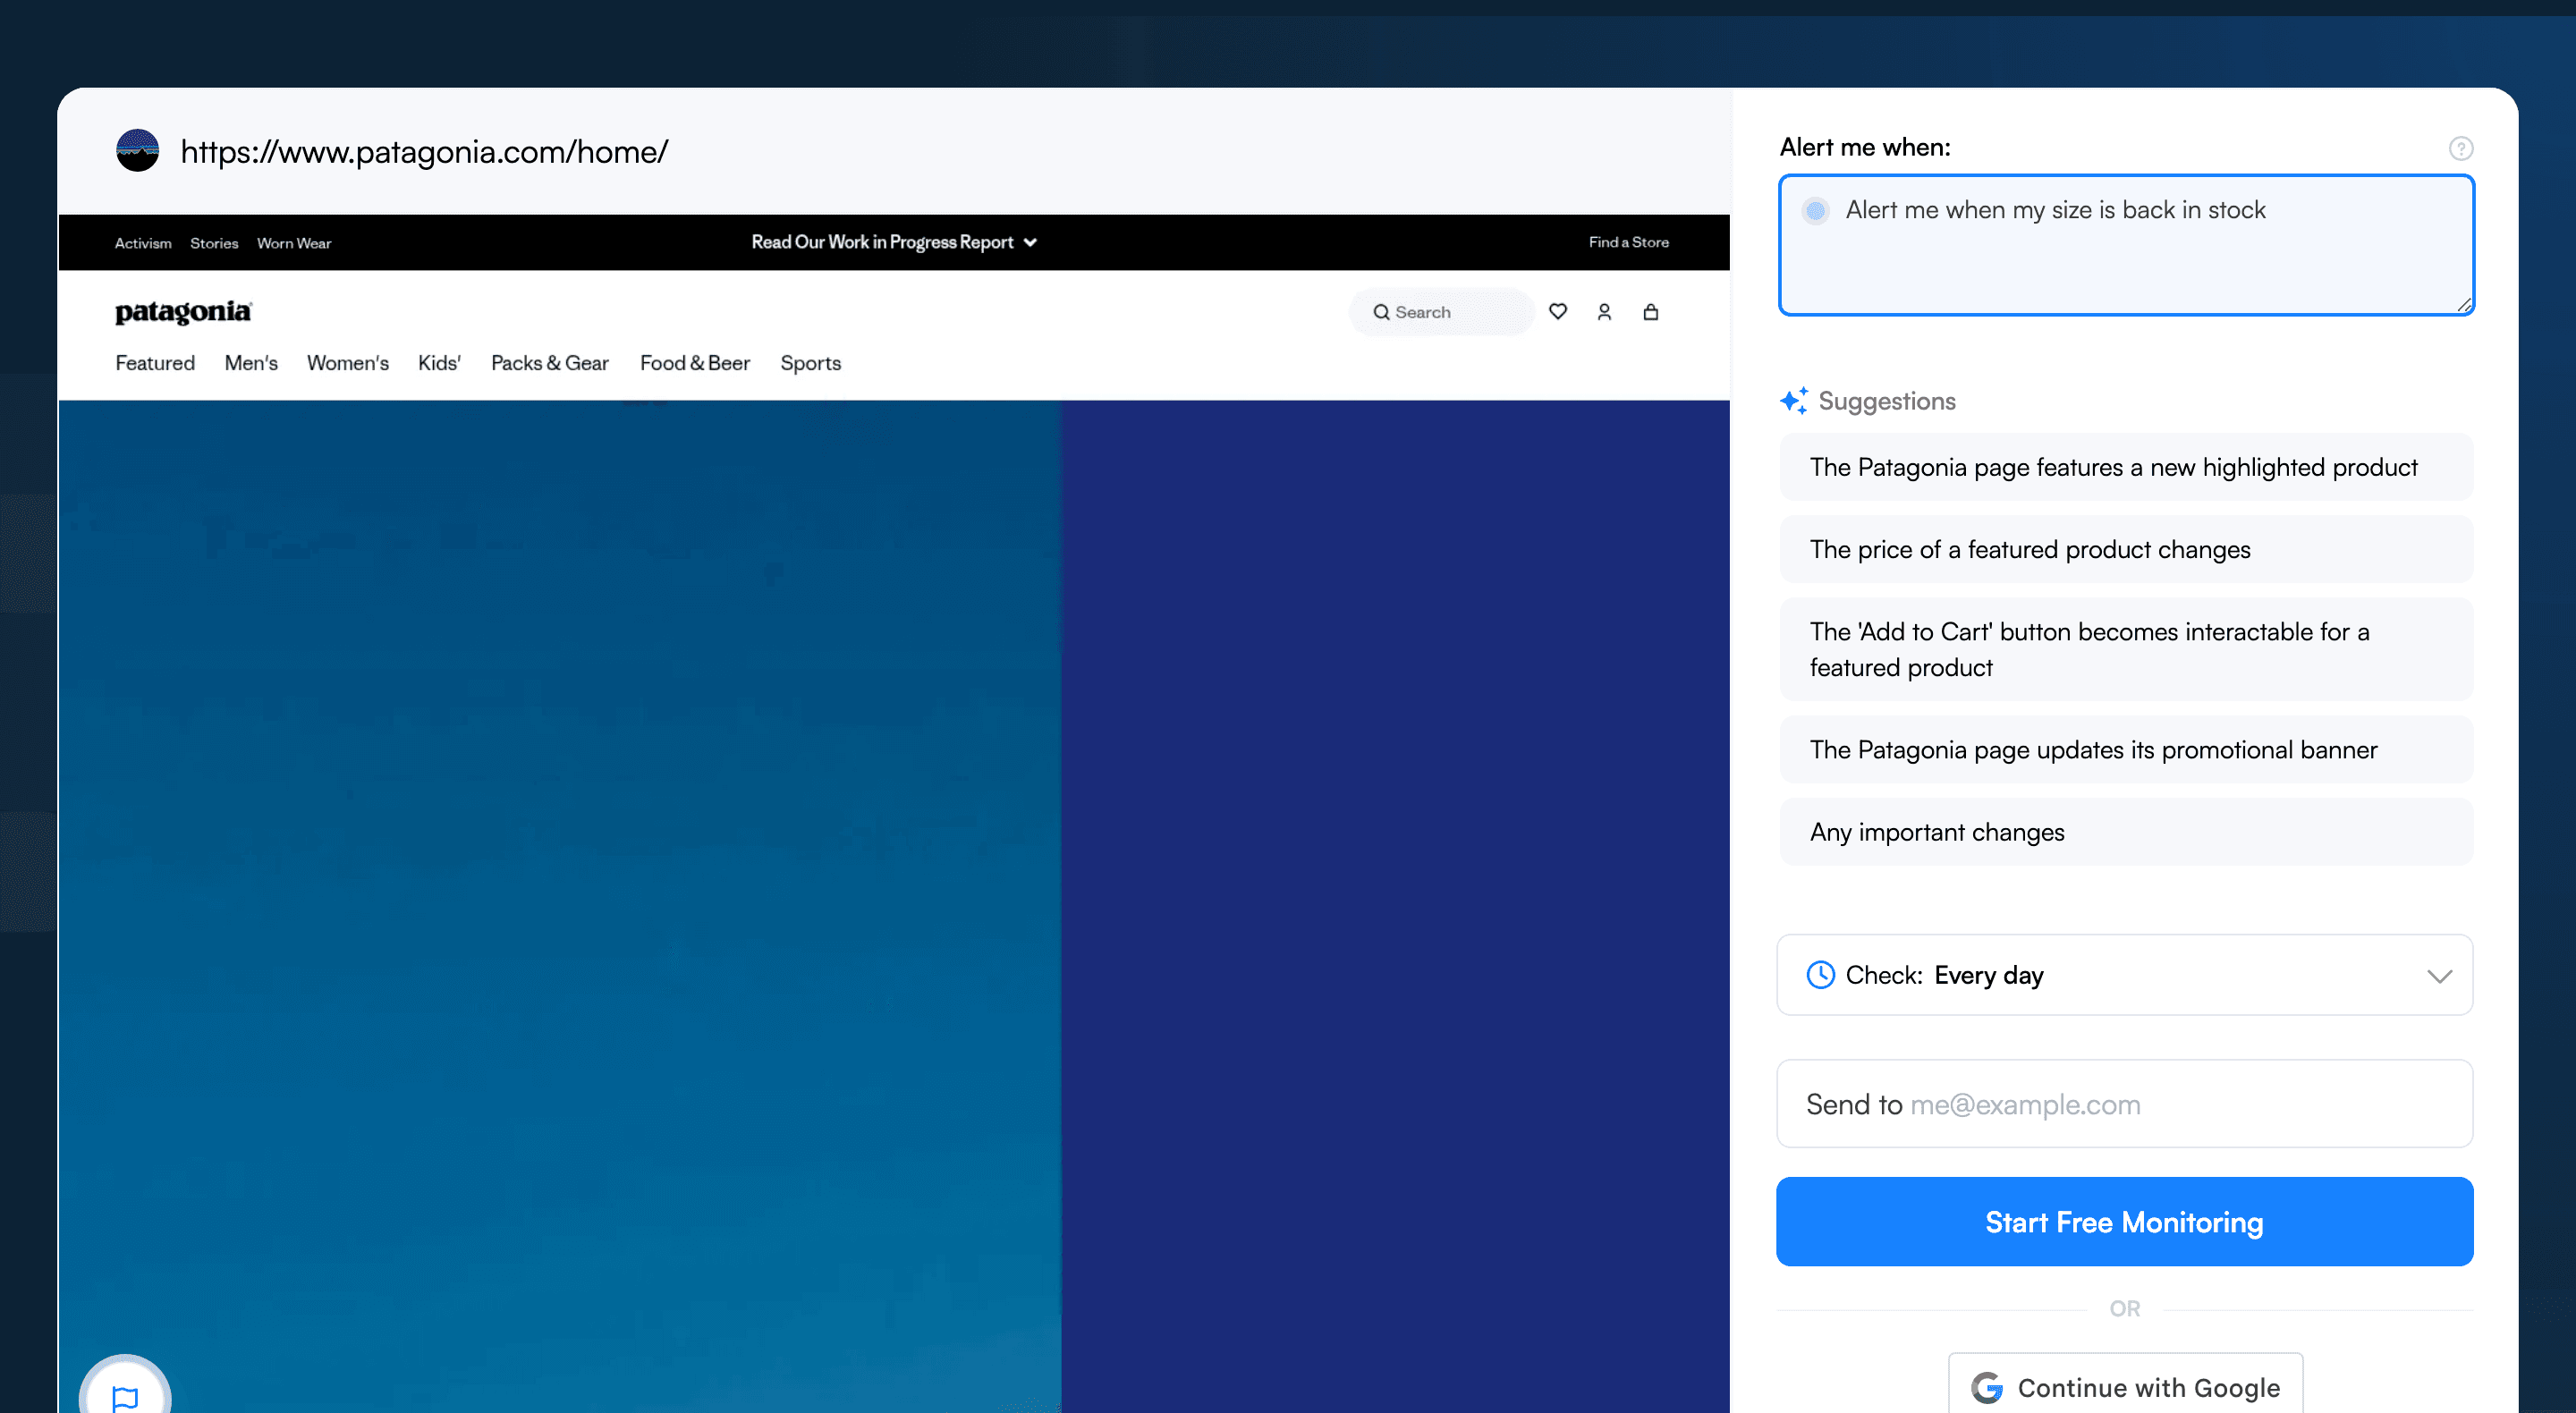Image resolution: width=2576 pixels, height=1413 pixels.
Task: Open the help question-mark icon
Action: click(2460, 148)
